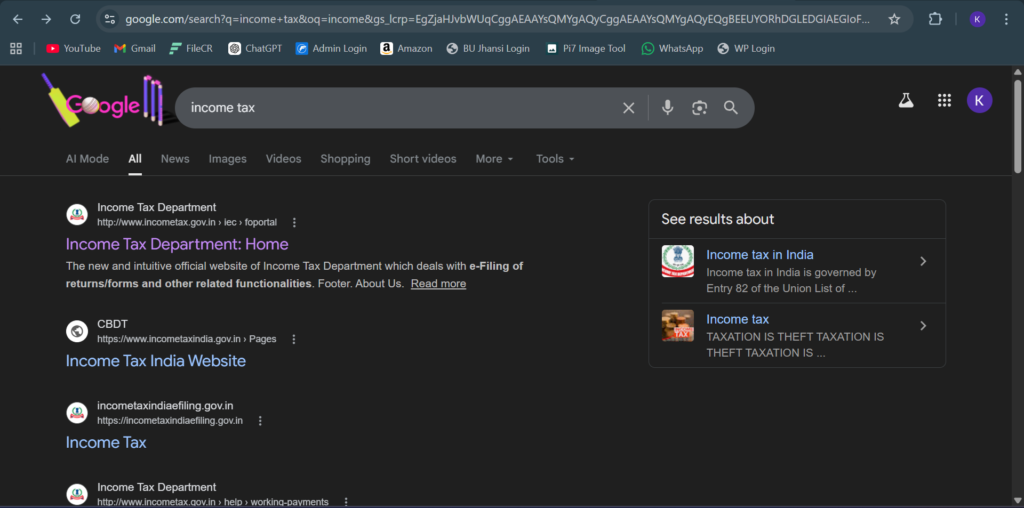Click the voice search microphone icon

click(667, 108)
